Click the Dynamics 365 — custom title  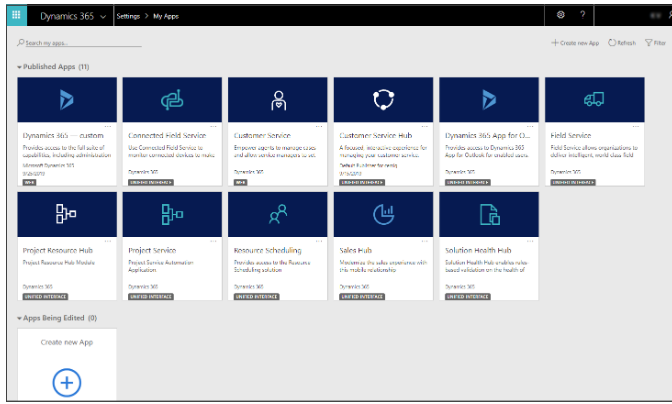click(x=63, y=135)
